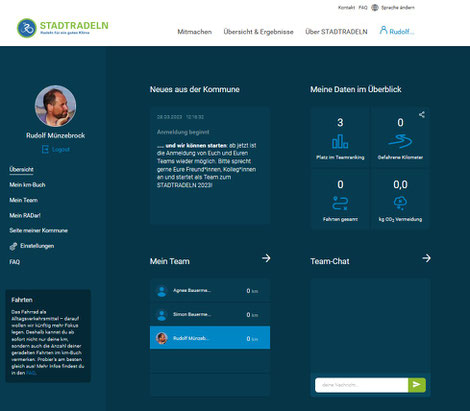This screenshot has width=470, height=411.
Task: Click the Gefahrene Kilometer label
Action: (400, 157)
